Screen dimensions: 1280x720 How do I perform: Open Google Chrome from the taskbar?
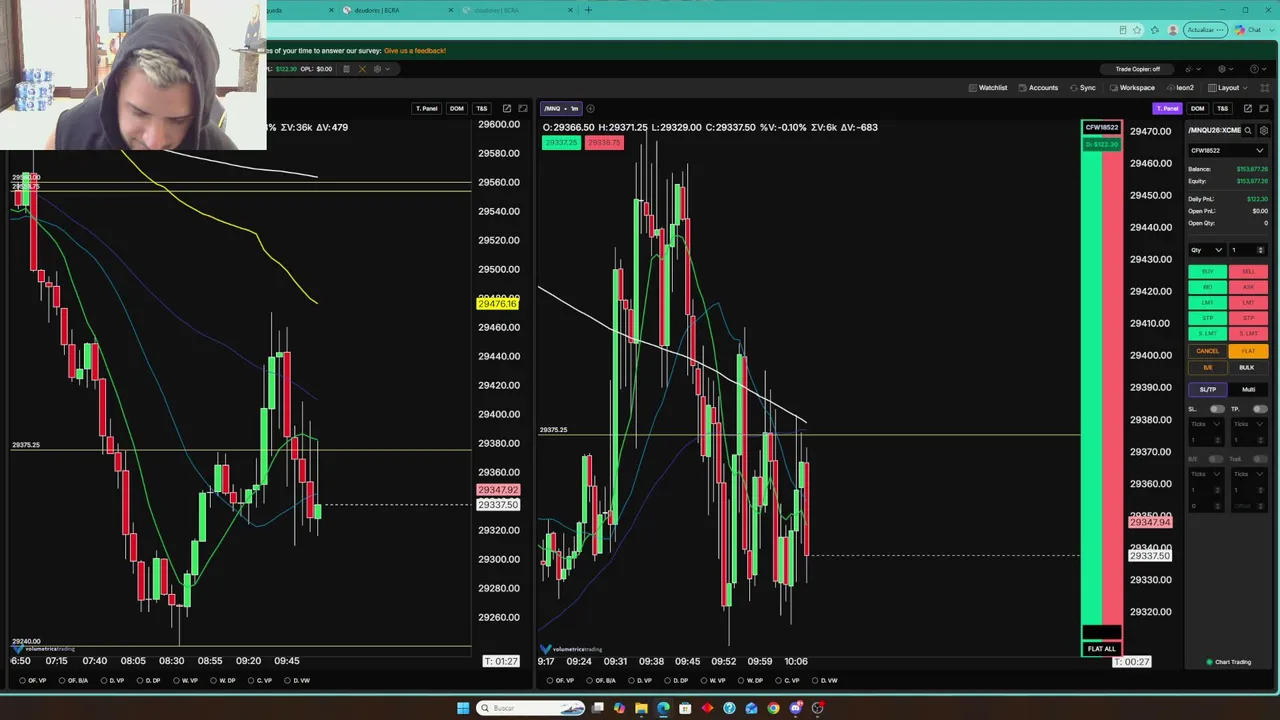773,708
